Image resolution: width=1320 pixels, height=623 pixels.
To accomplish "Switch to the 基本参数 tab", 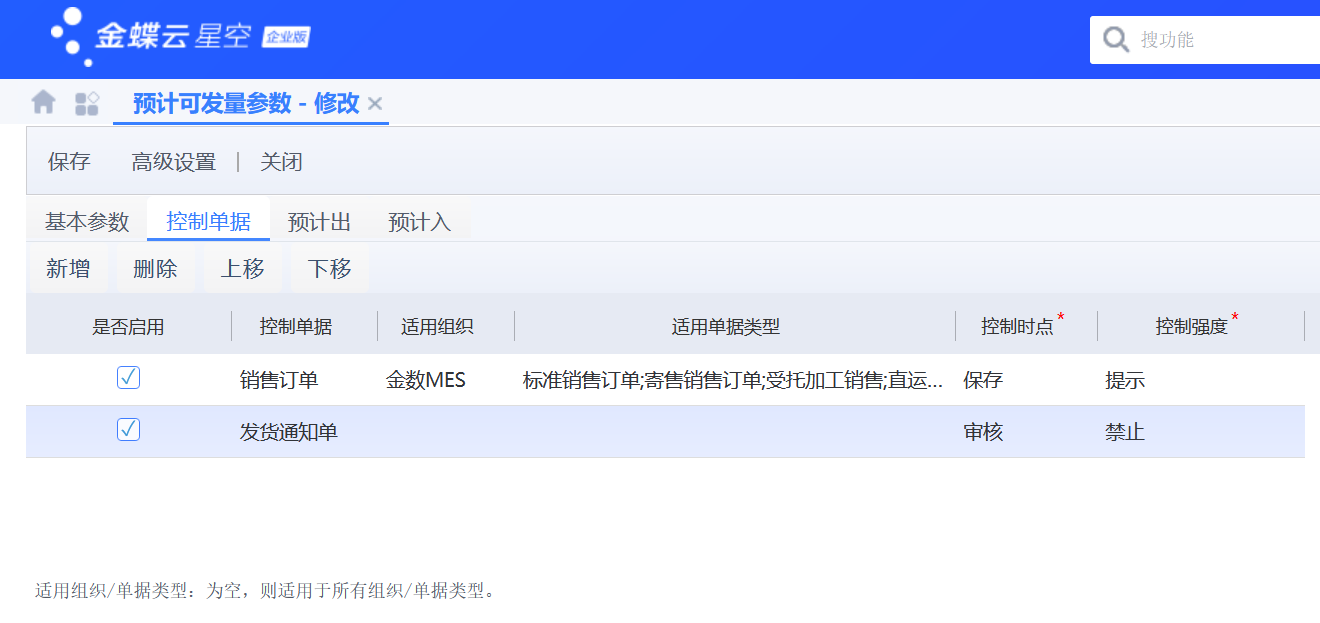I will point(87,222).
